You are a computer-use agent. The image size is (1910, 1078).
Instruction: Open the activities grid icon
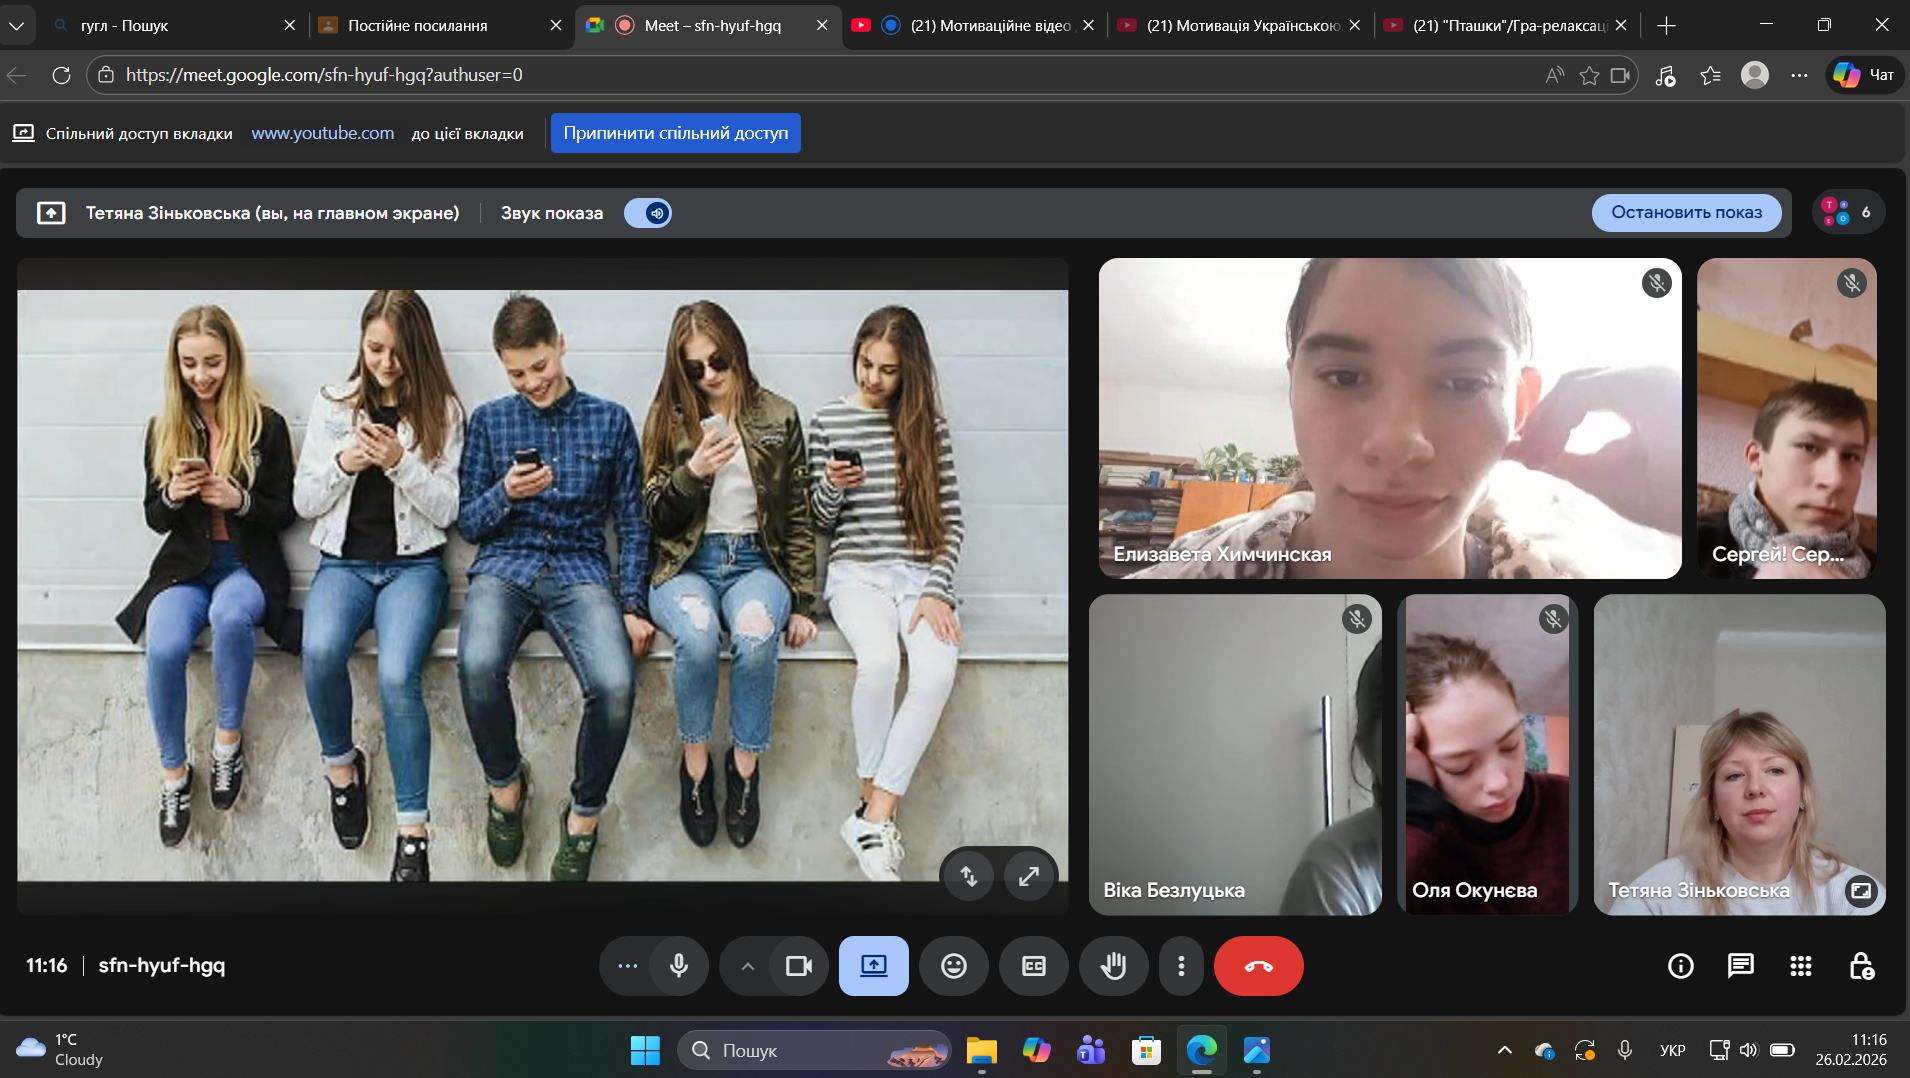[1800, 966]
